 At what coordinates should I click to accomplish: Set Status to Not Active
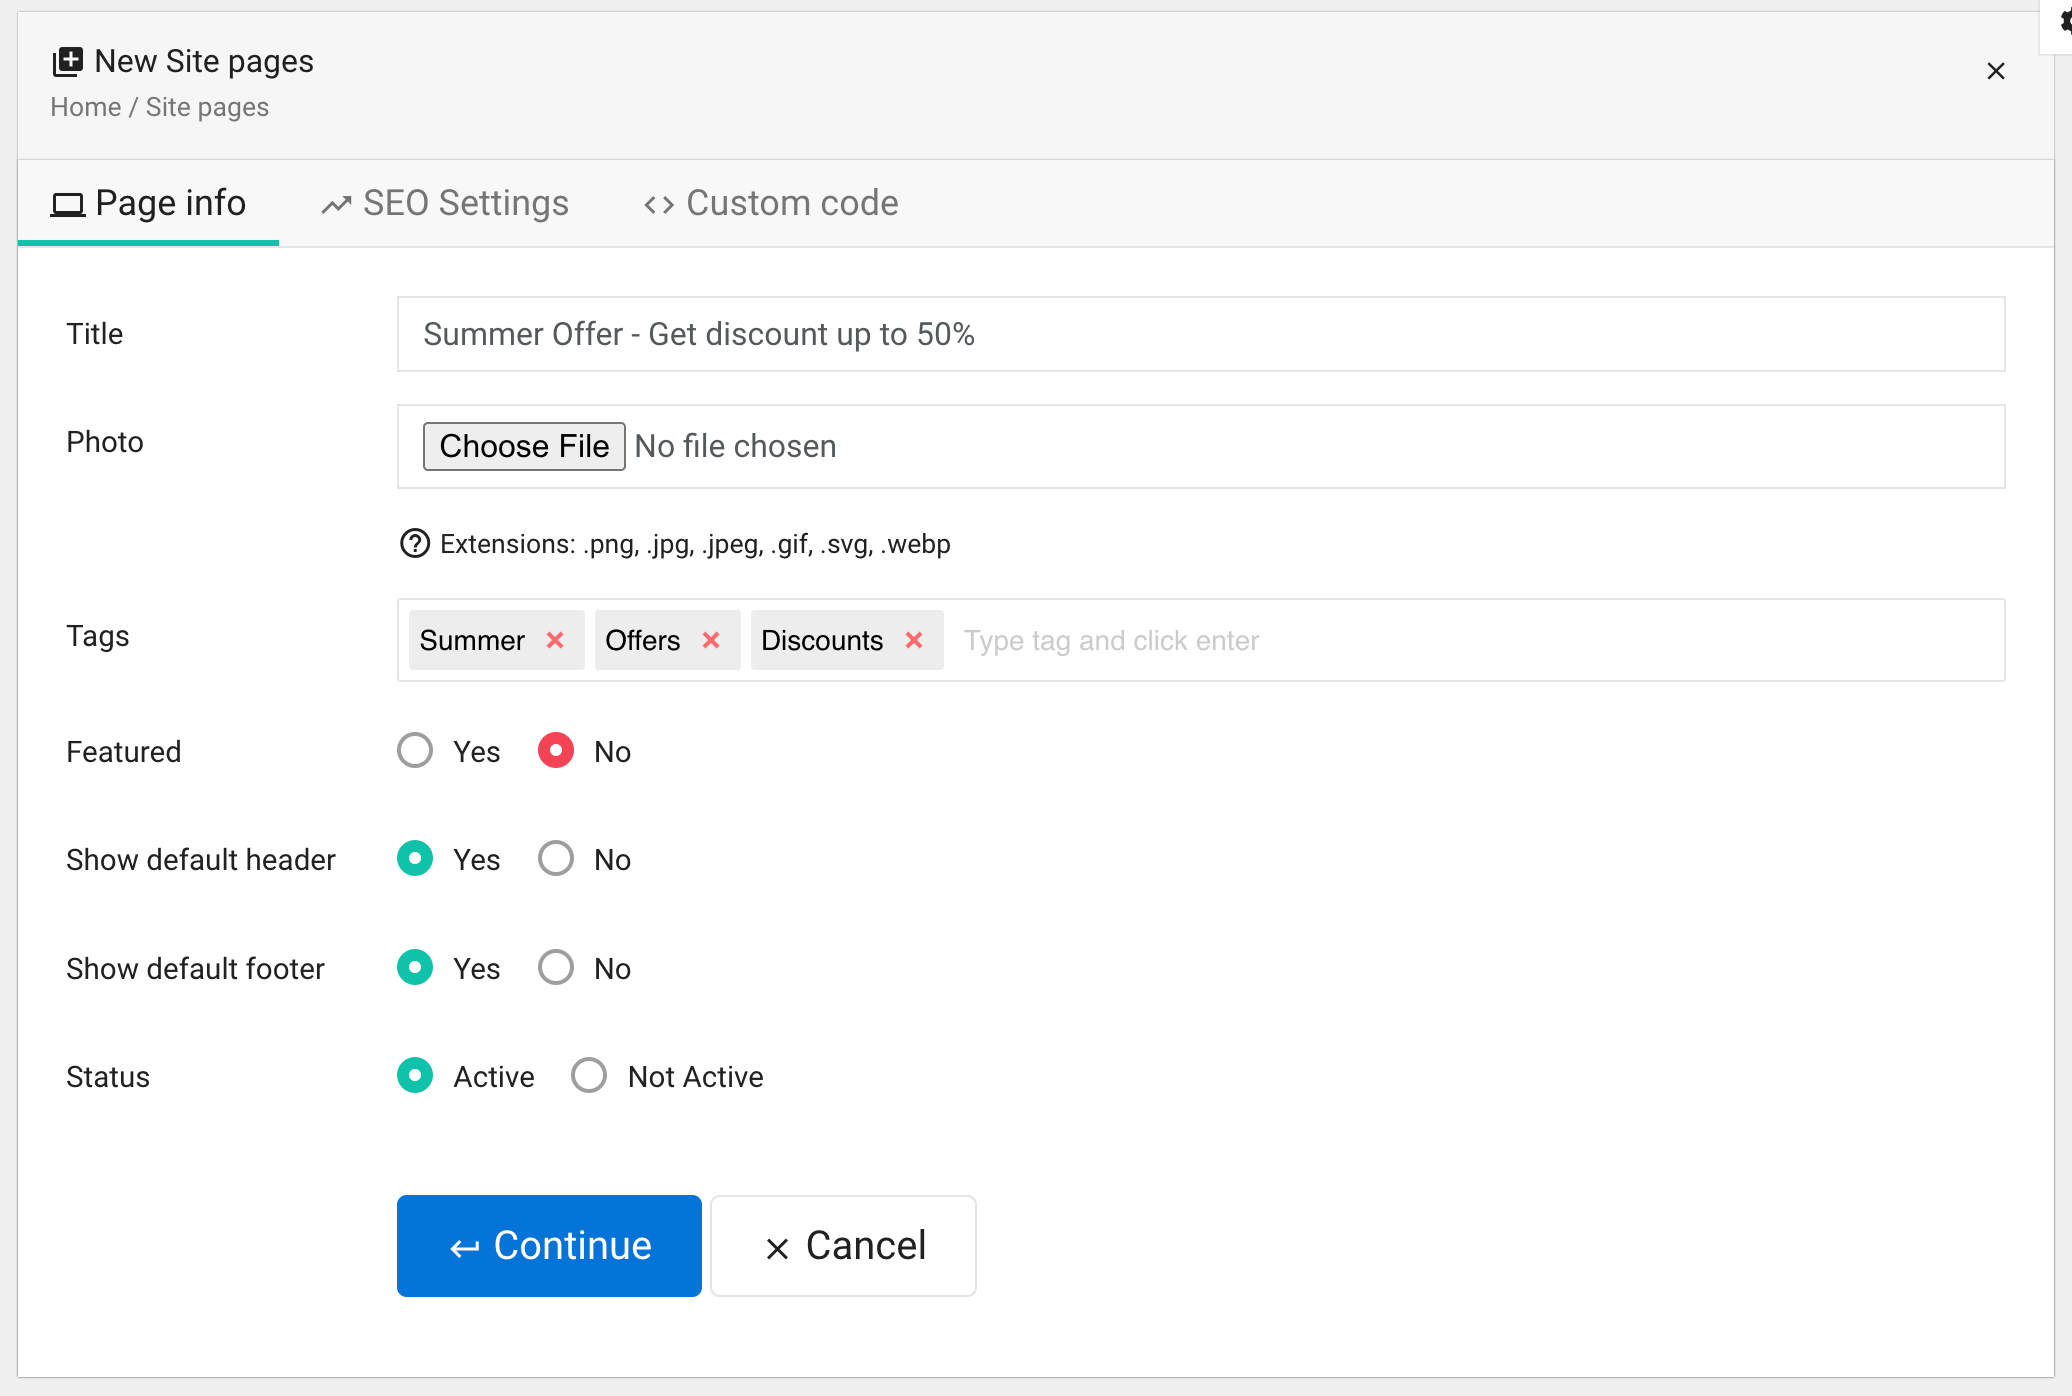pos(589,1075)
